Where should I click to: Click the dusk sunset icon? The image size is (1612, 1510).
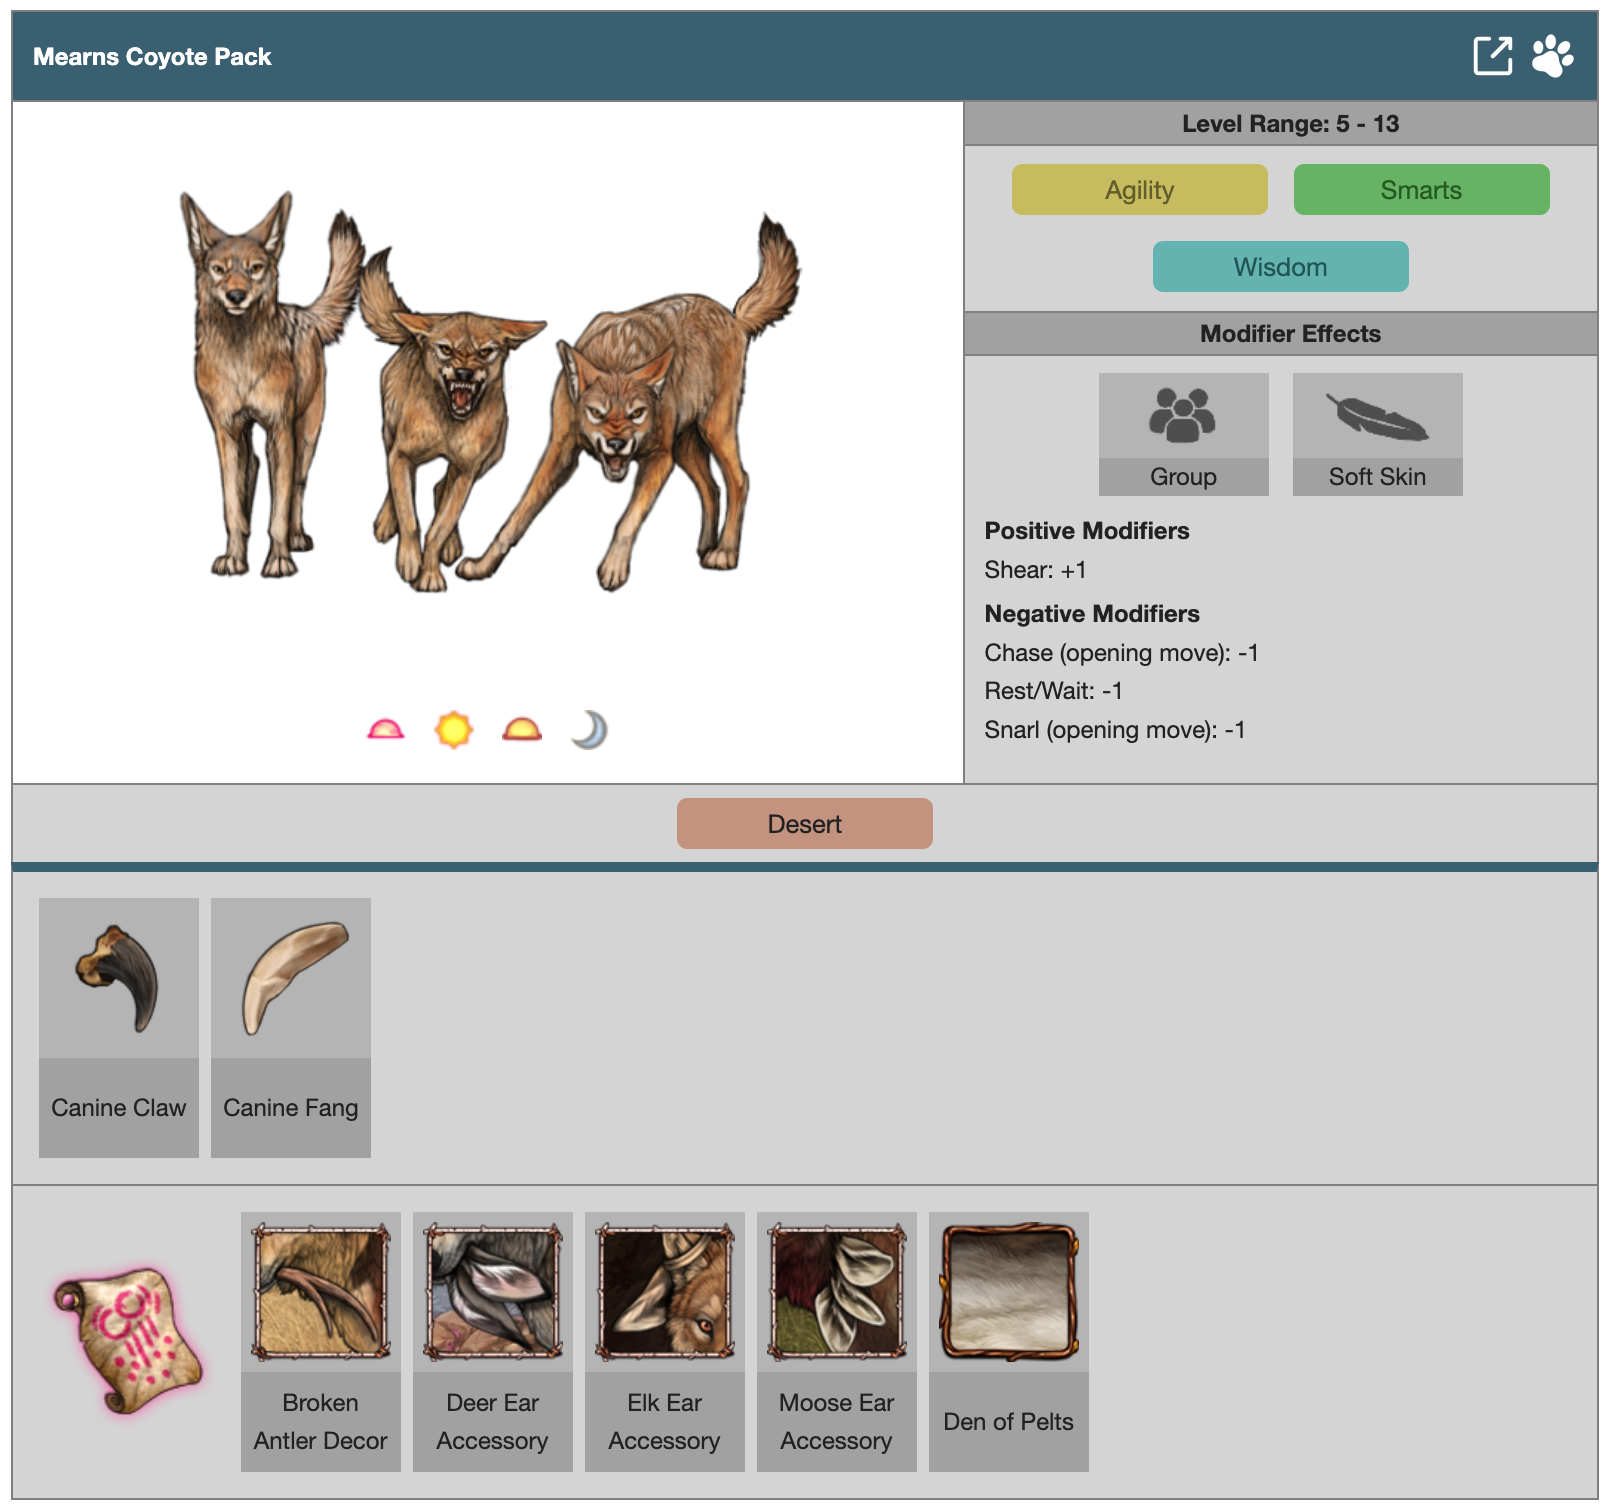(x=522, y=729)
